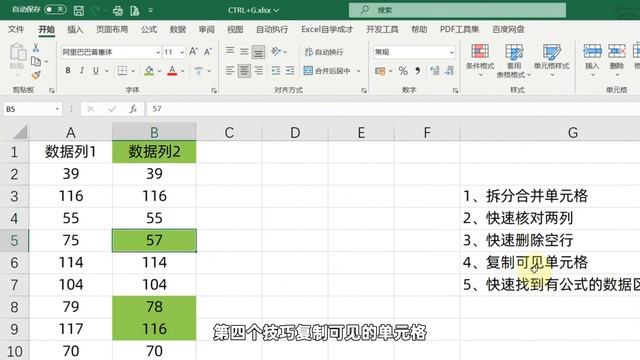640x360 pixels.
Task: Open the font name dropdown
Action: tap(158, 52)
